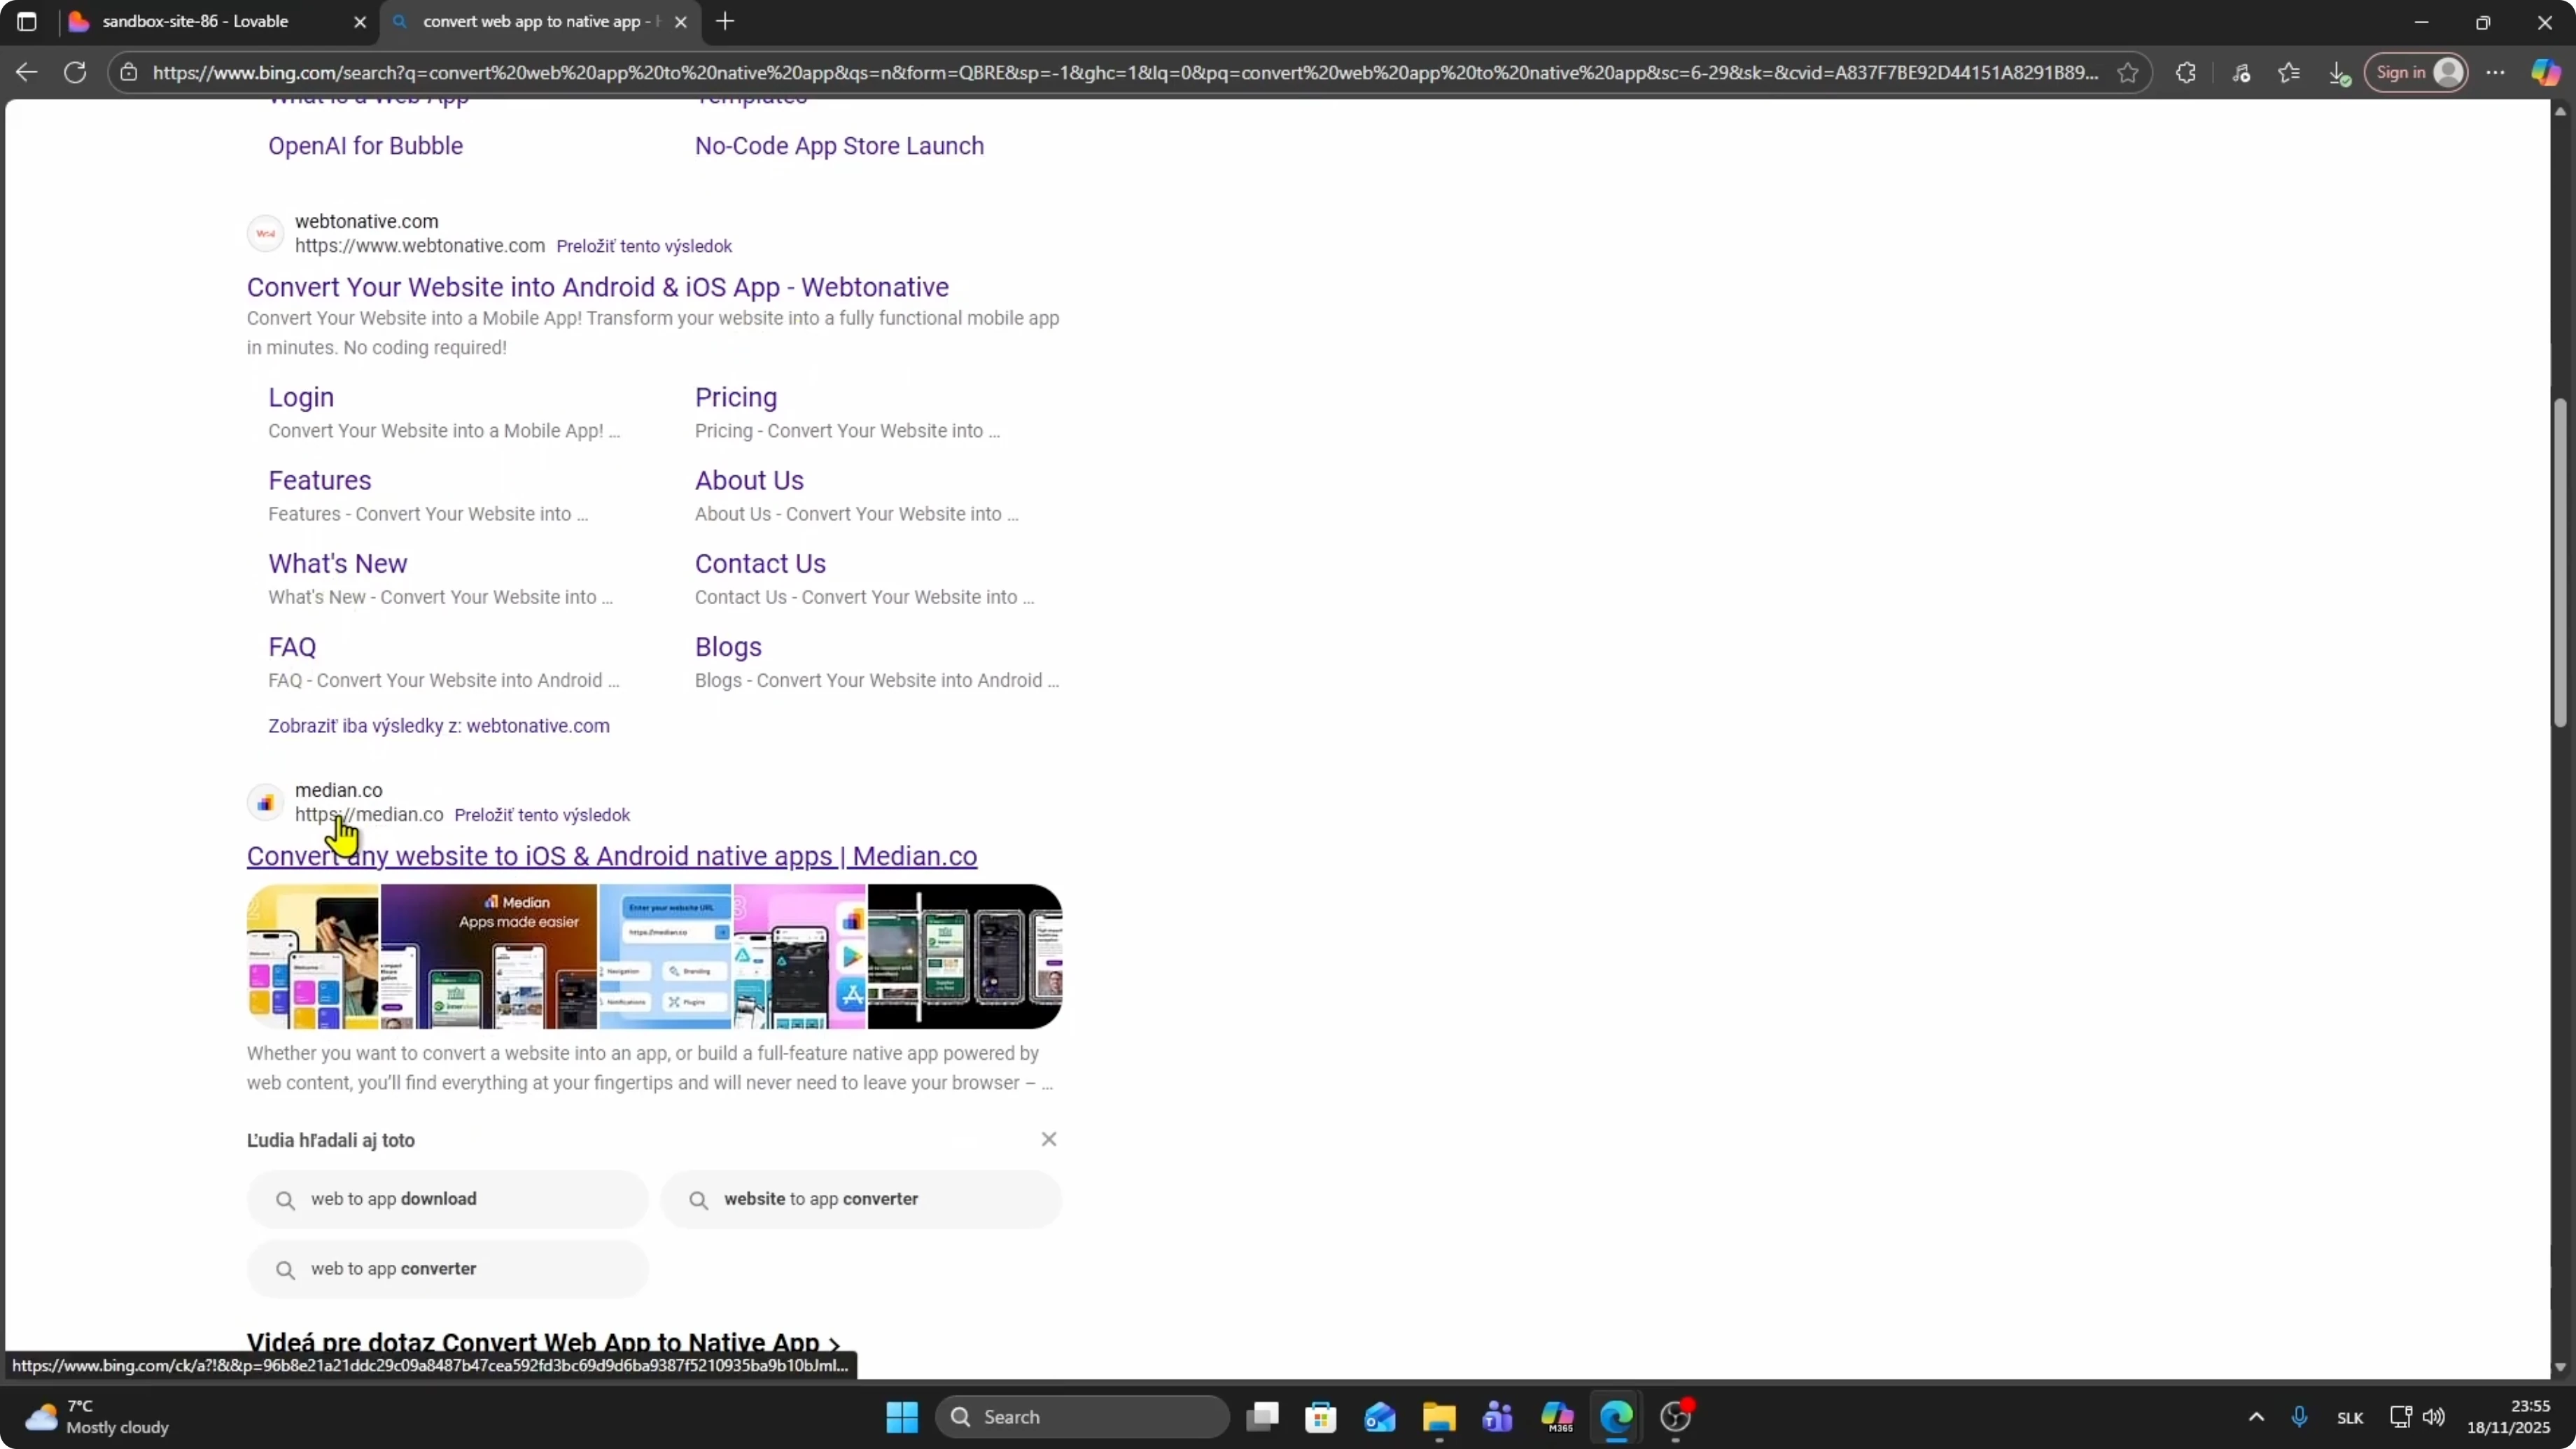The height and width of the screenshot is (1449, 2576).
Task: Search for web to app download
Action: point(448,1199)
